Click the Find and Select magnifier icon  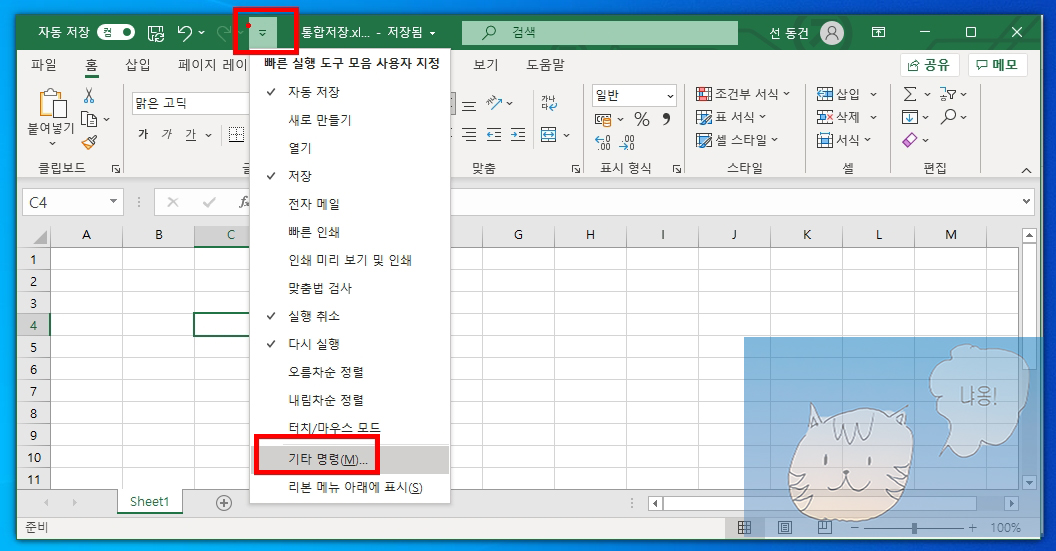click(x=949, y=117)
